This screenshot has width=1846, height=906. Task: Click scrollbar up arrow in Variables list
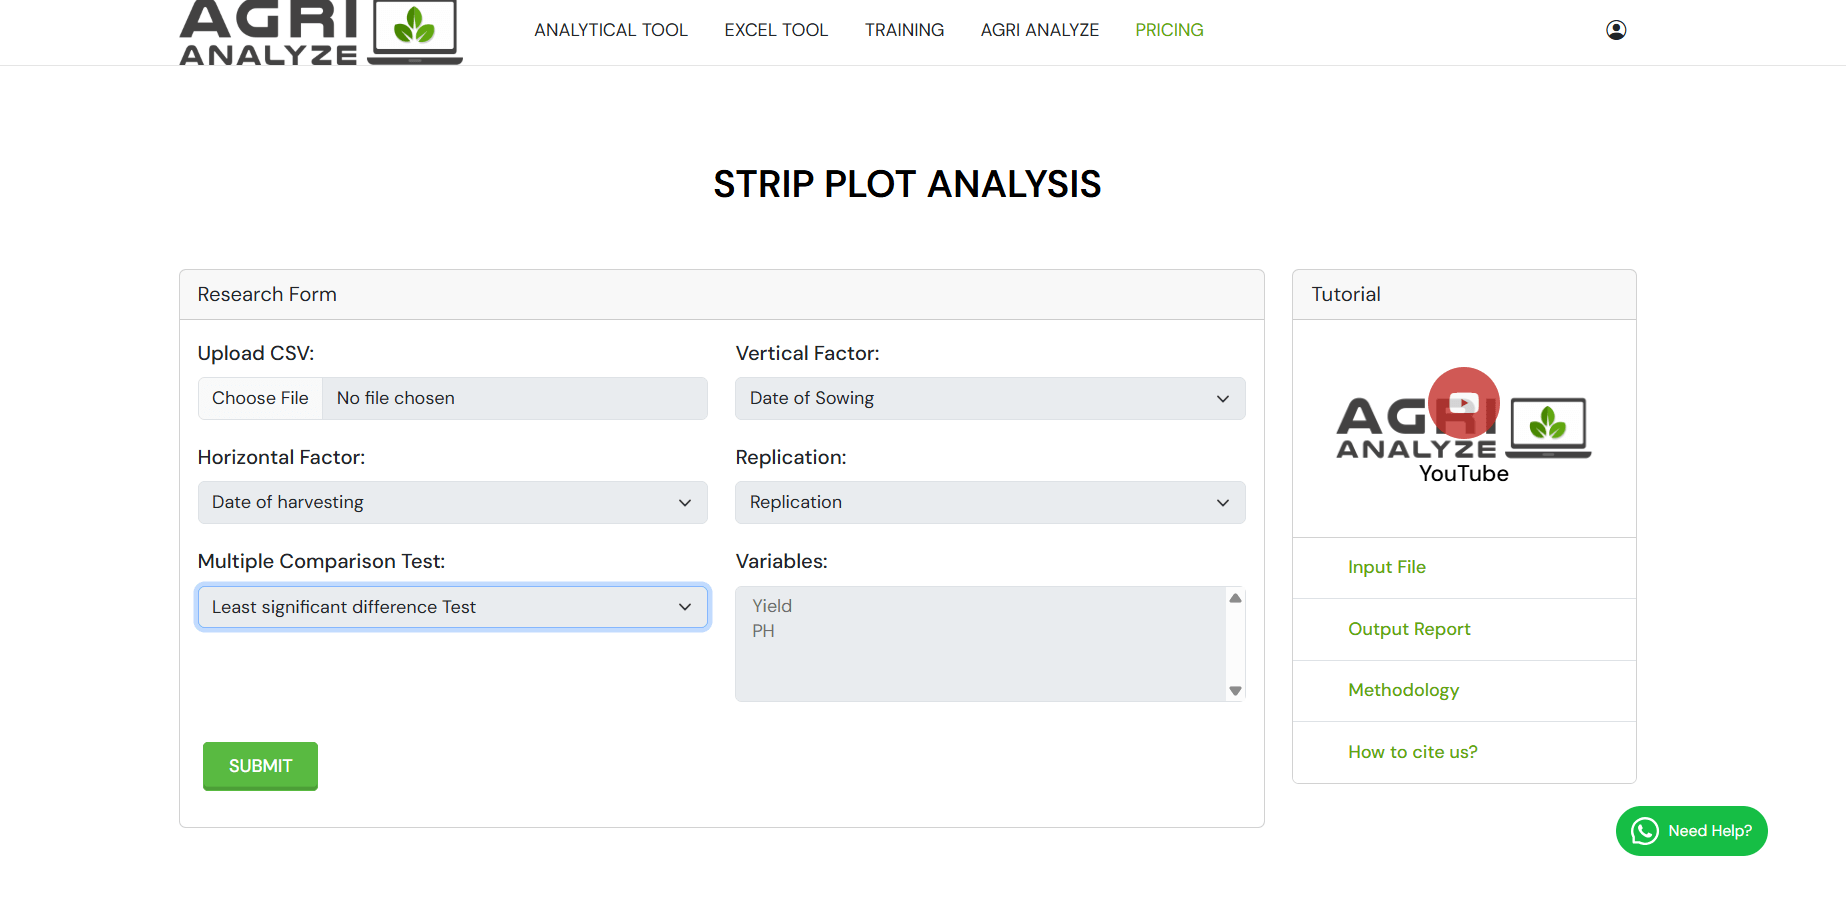click(x=1235, y=598)
